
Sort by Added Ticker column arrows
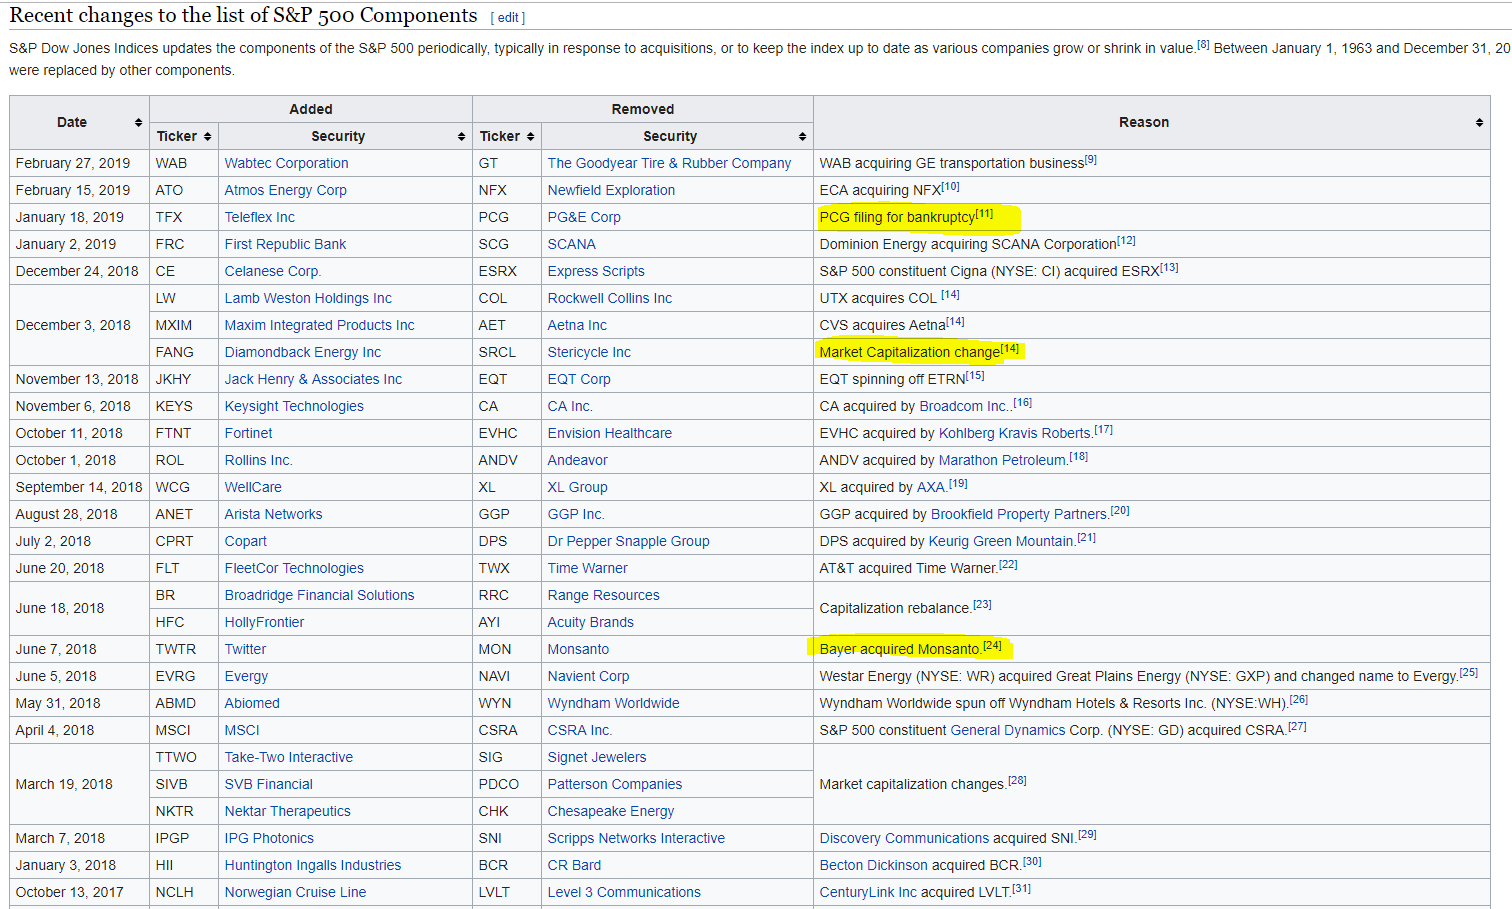point(207,136)
